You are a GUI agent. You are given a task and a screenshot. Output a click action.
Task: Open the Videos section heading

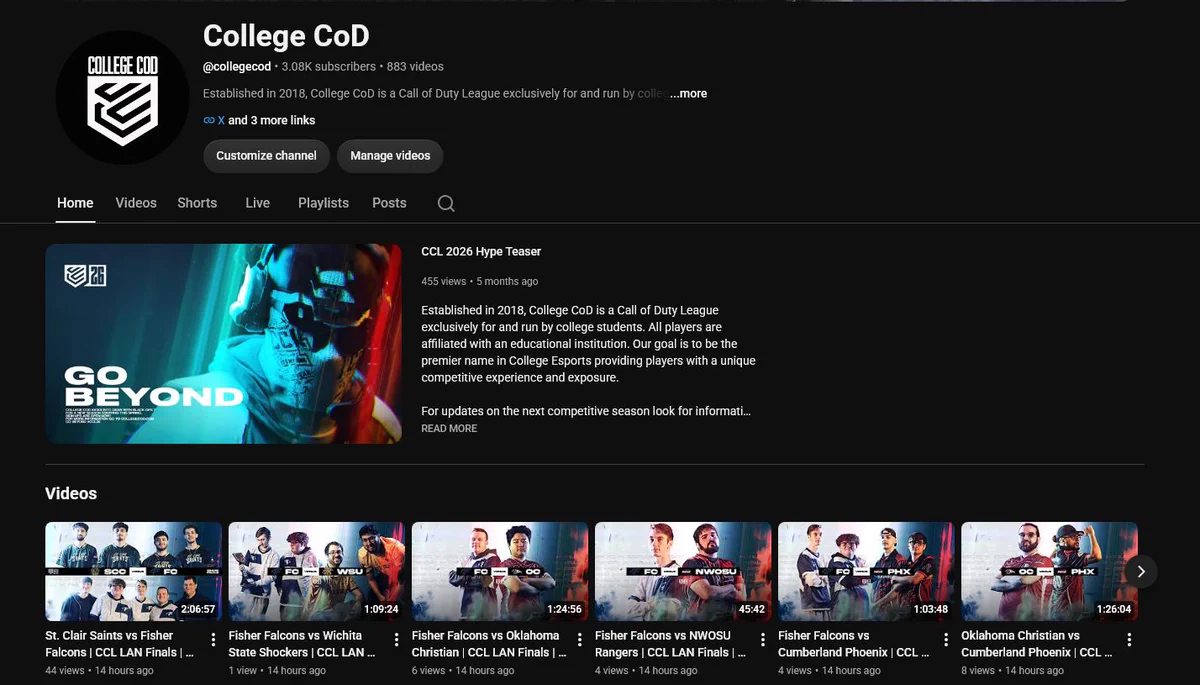[71, 494]
